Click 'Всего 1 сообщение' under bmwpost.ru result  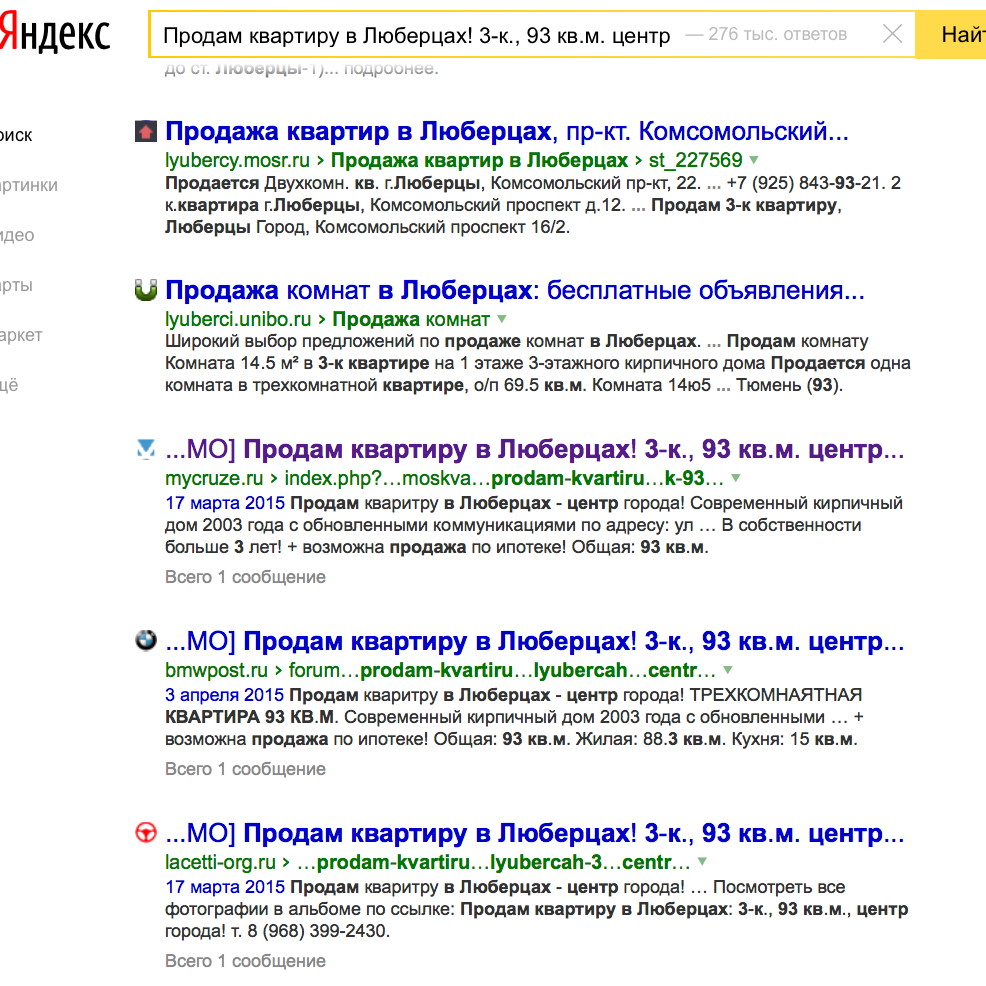[245, 769]
